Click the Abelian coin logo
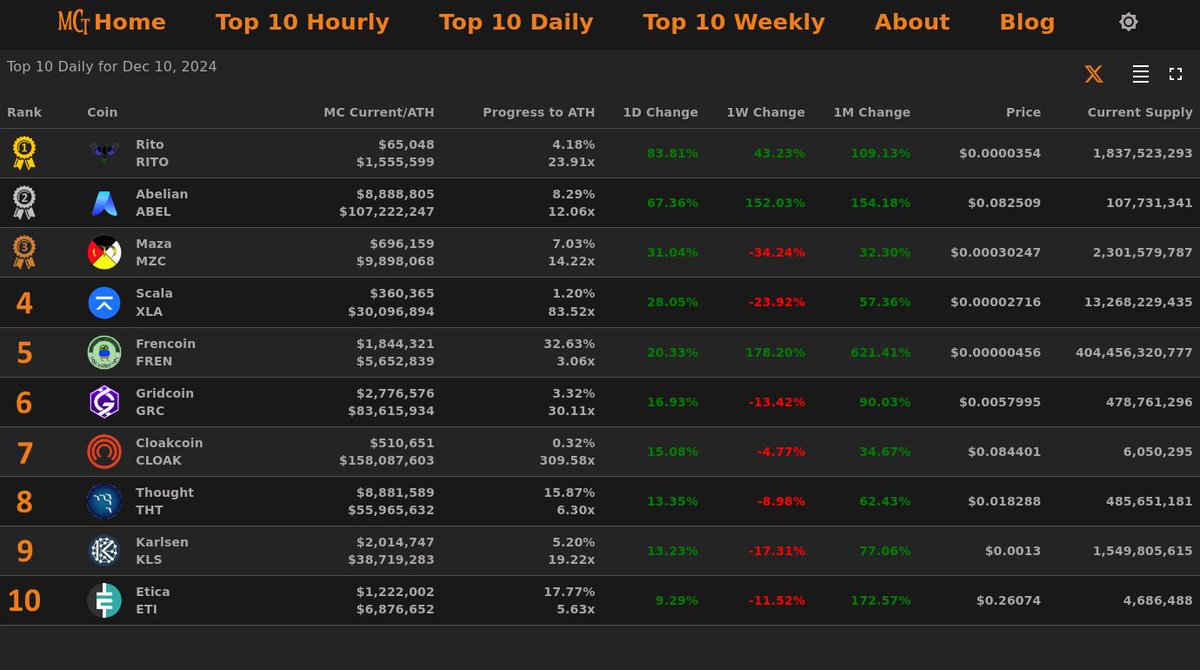The height and width of the screenshot is (670, 1200). click(x=104, y=203)
